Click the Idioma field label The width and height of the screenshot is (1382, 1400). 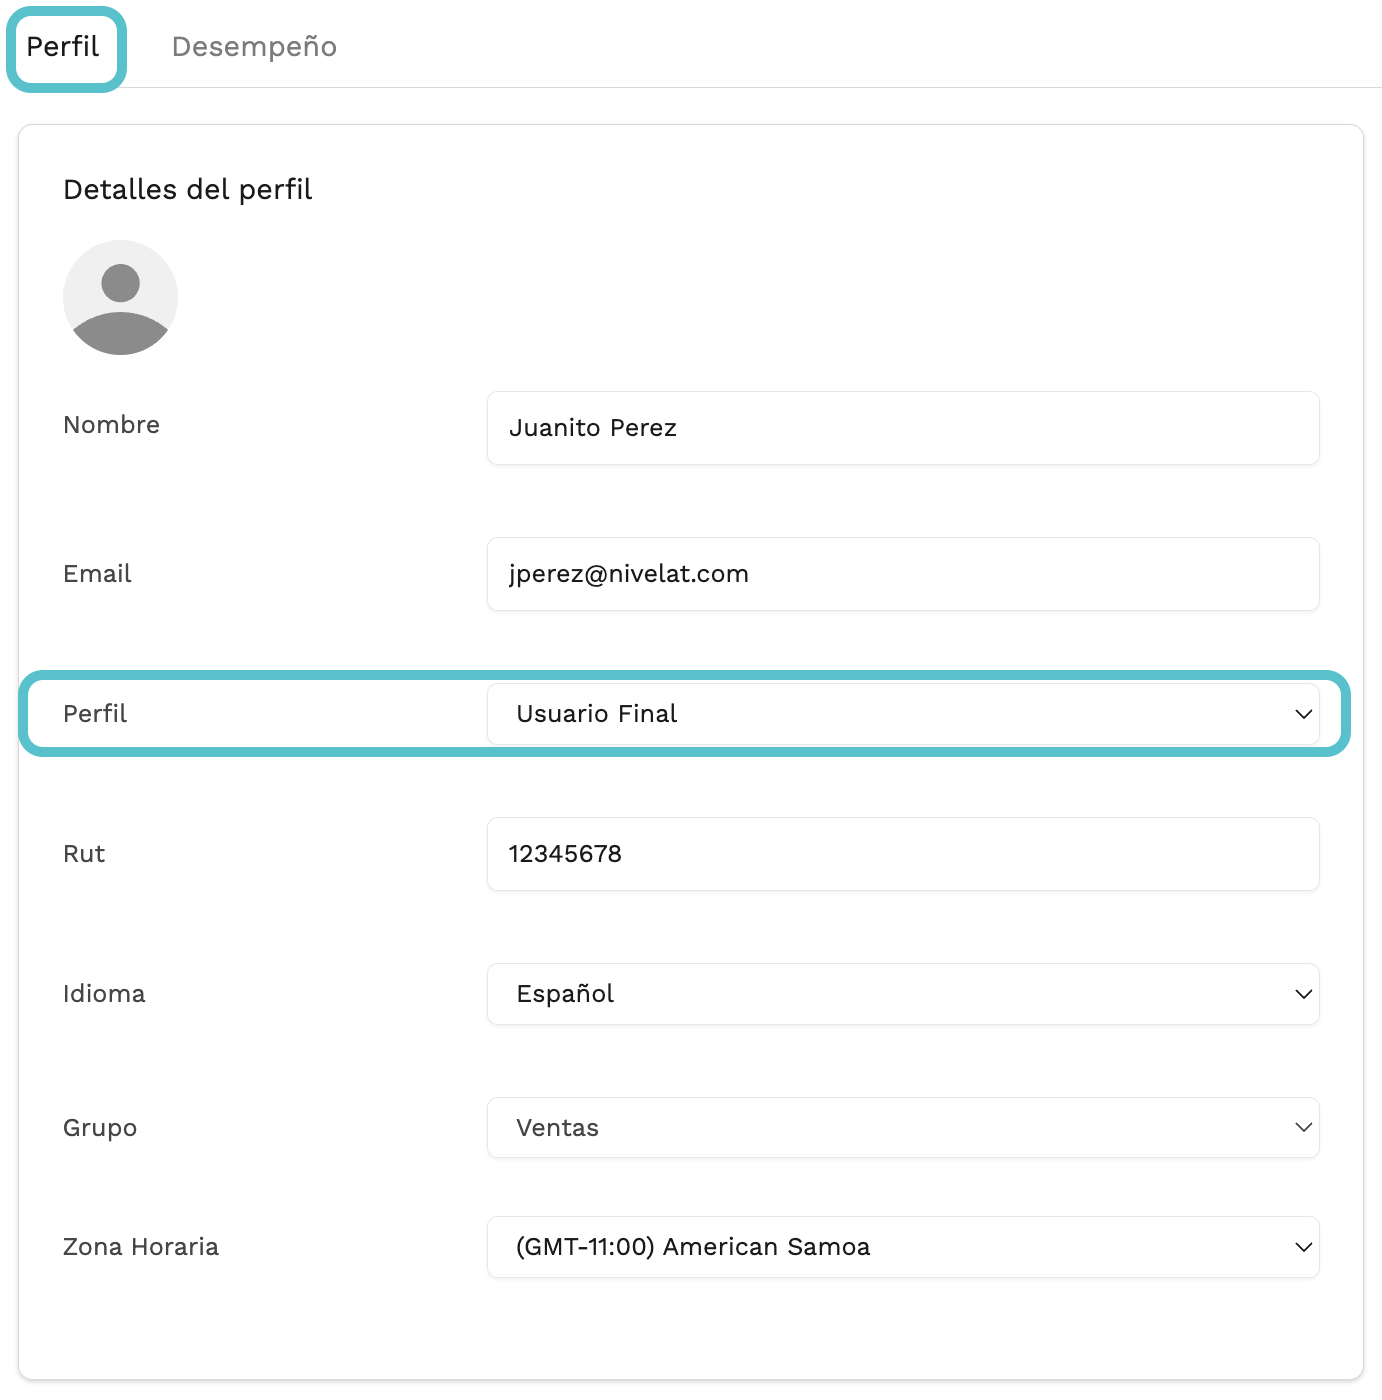point(104,994)
